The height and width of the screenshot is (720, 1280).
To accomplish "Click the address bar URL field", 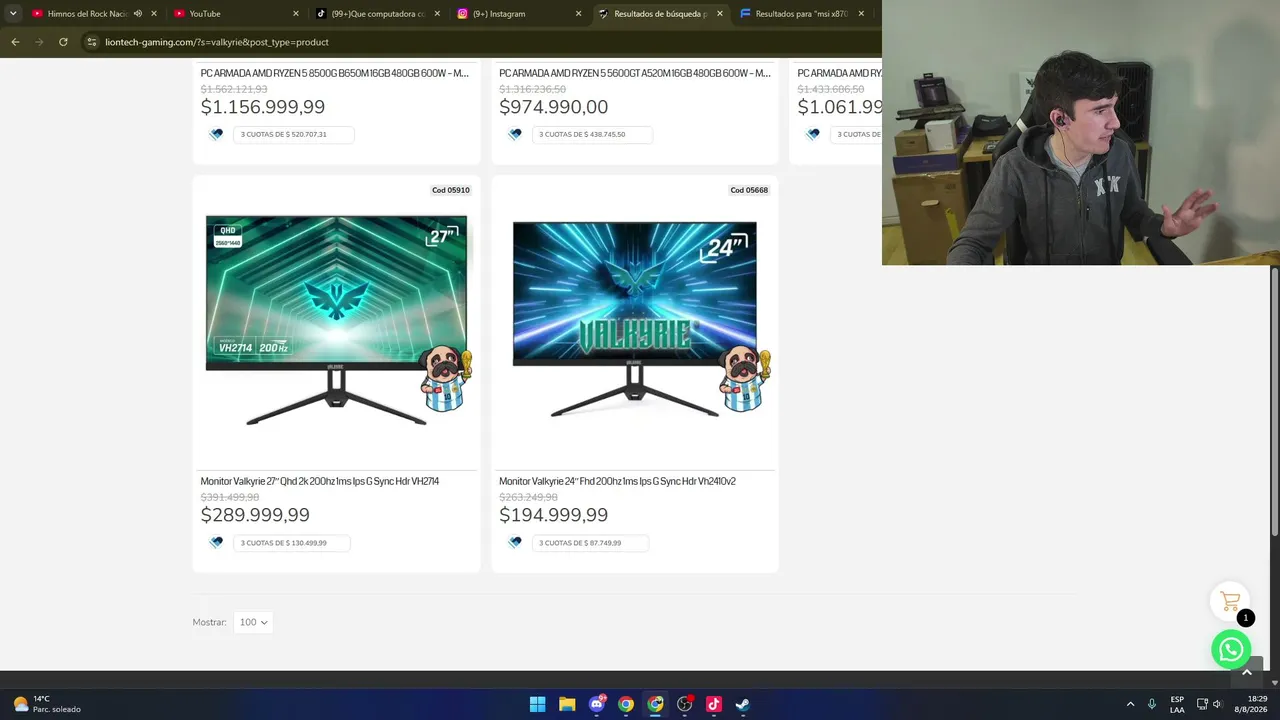I will (x=480, y=42).
